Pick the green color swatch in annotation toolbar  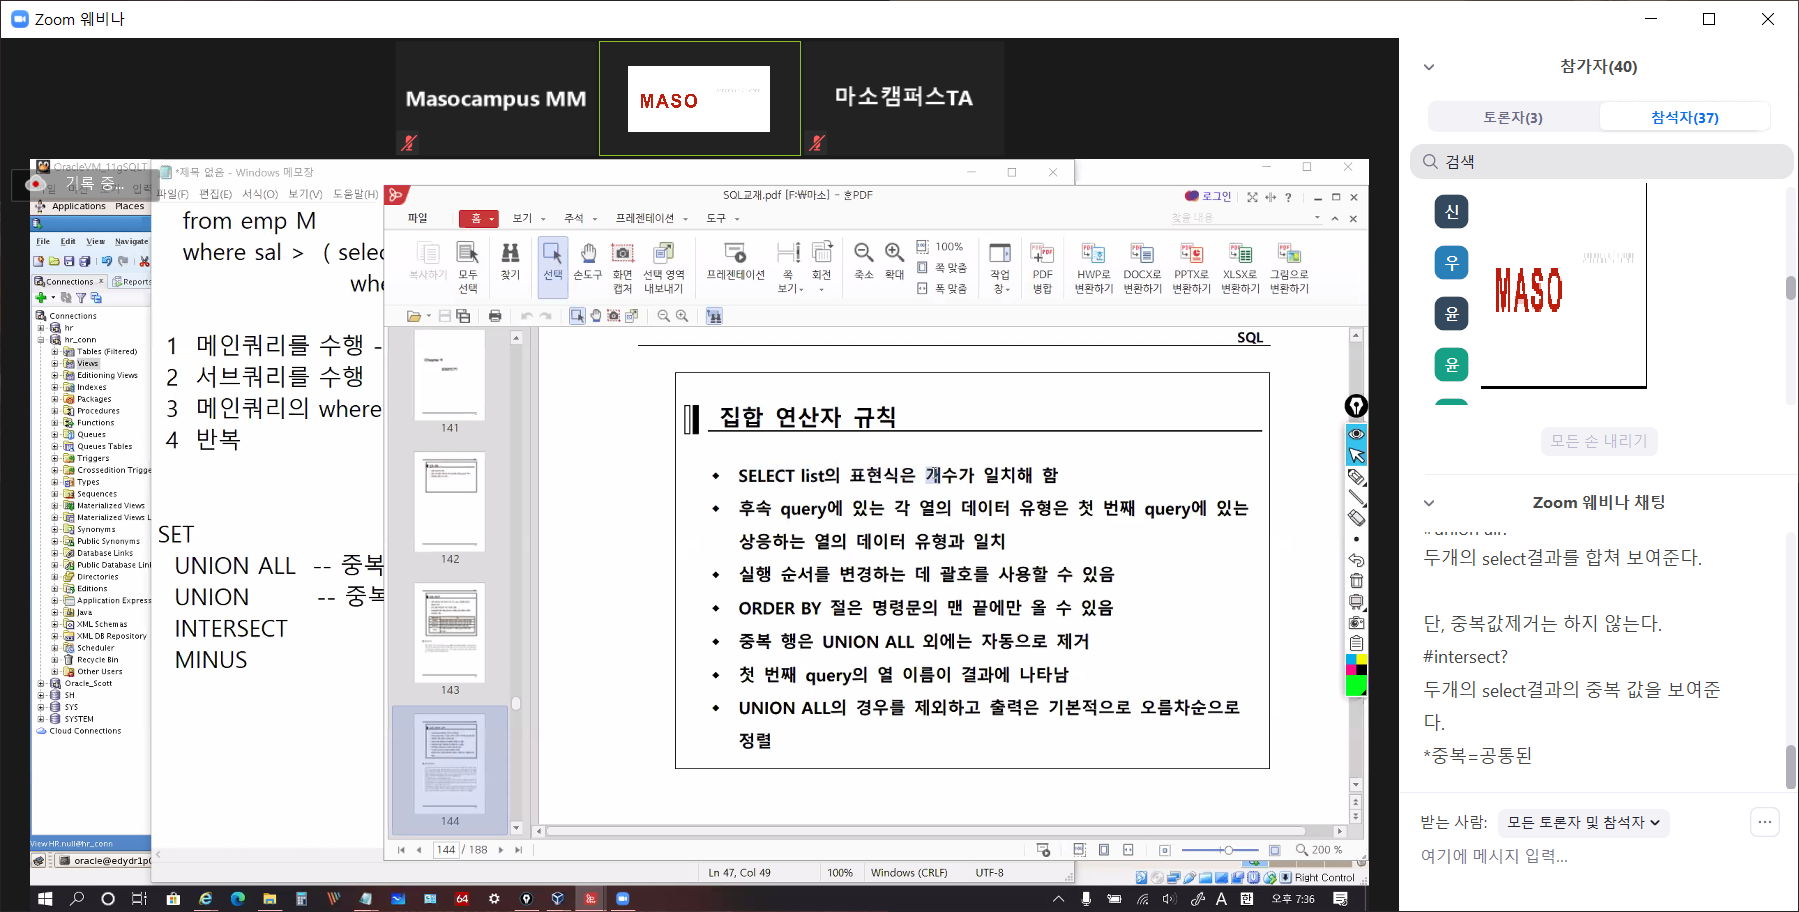pos(1356,686)
